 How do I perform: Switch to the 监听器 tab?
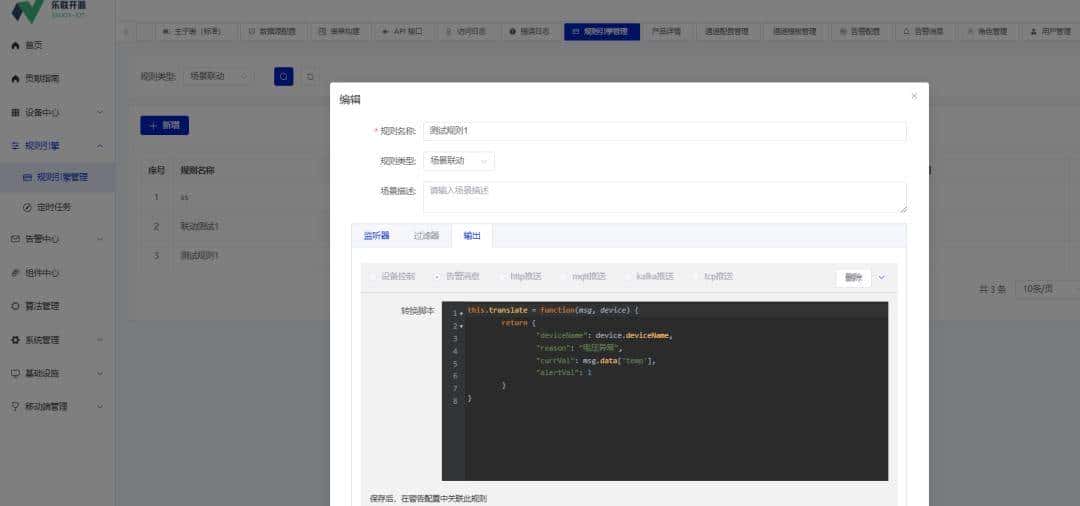376,235
